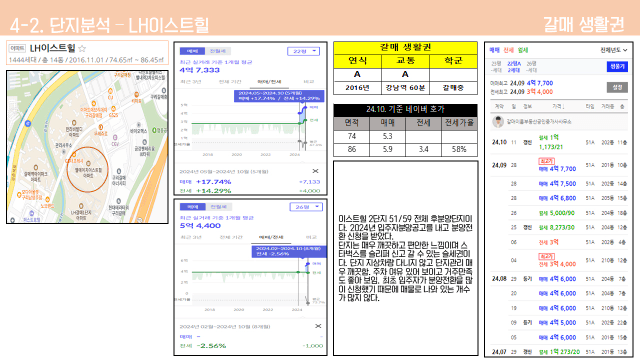Close the 8-month summary in the lower chart panel
Image resolution: width=640 pixels, height=360 pixels.
[x=318, y=326]
